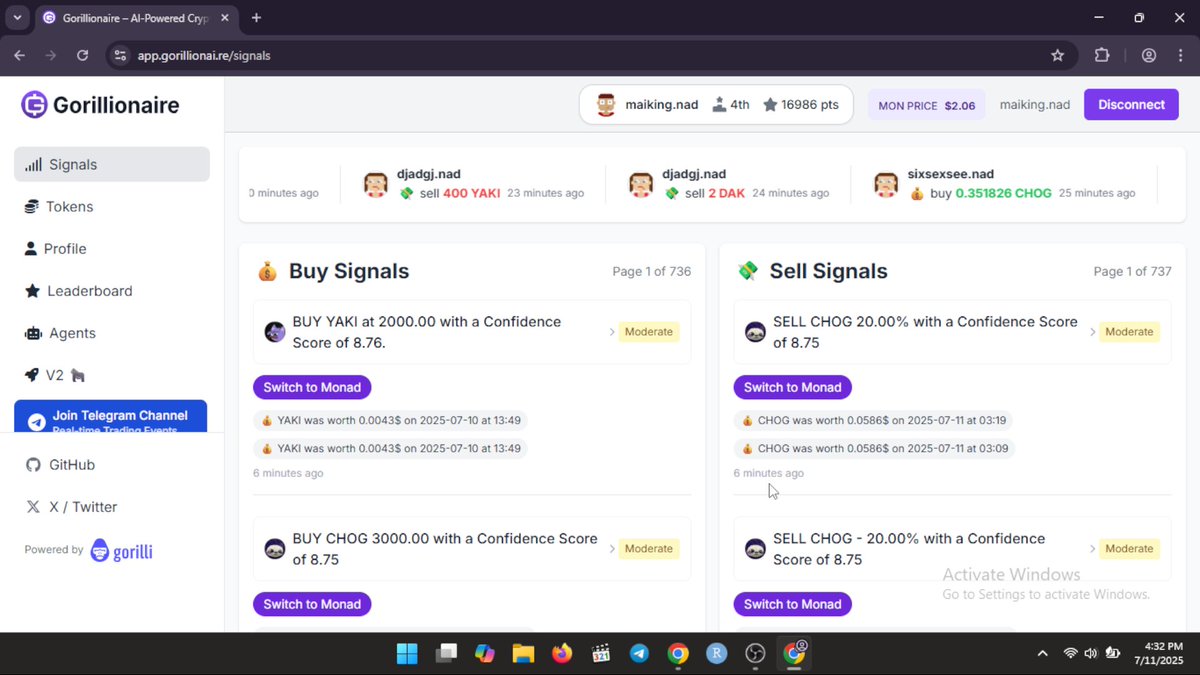The image size is (1200, 675).
Task: Go to the Profile page
Action: tap(112, 248)
